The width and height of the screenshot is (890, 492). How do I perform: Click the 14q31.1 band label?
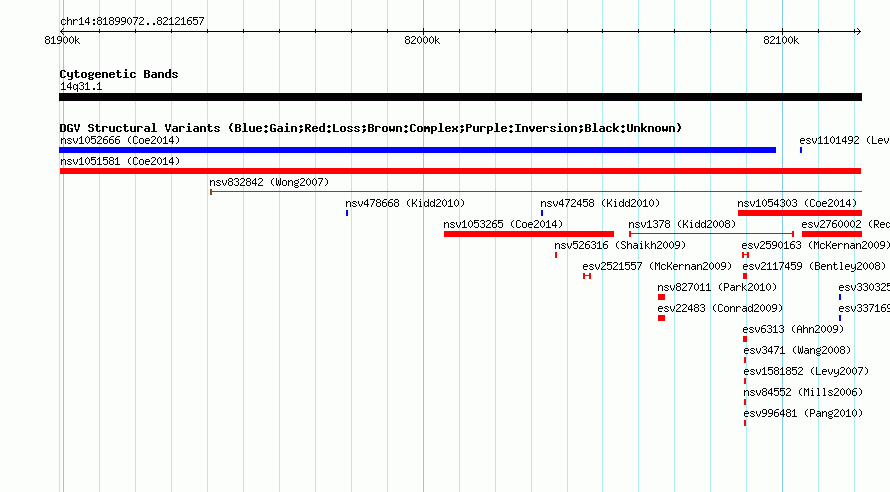coord(81,86)
